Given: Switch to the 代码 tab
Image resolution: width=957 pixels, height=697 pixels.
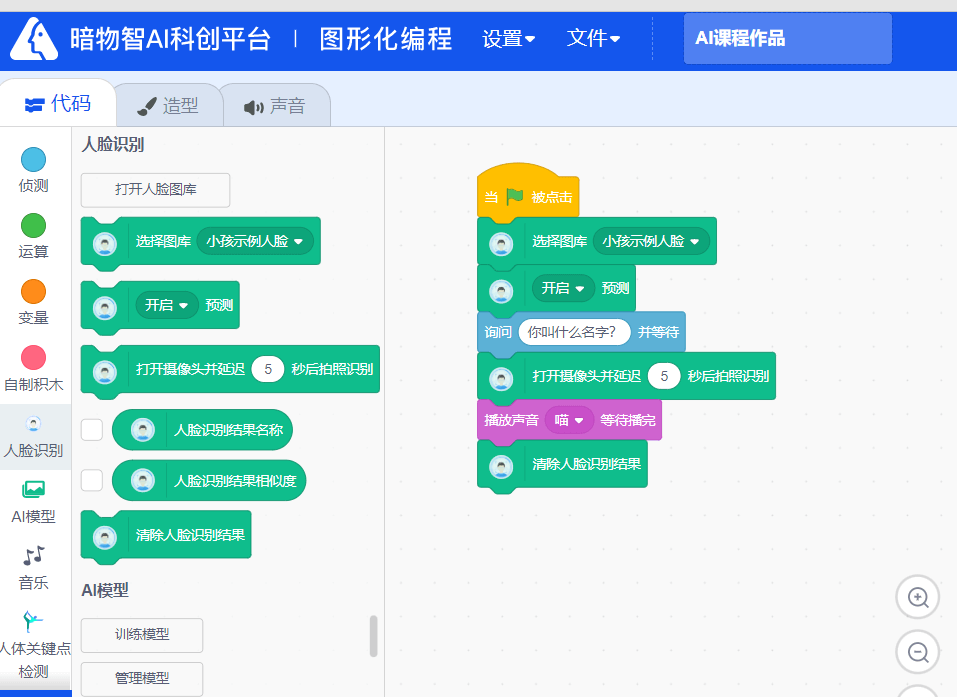Looking at the screenshot, I should coord(58,103).
